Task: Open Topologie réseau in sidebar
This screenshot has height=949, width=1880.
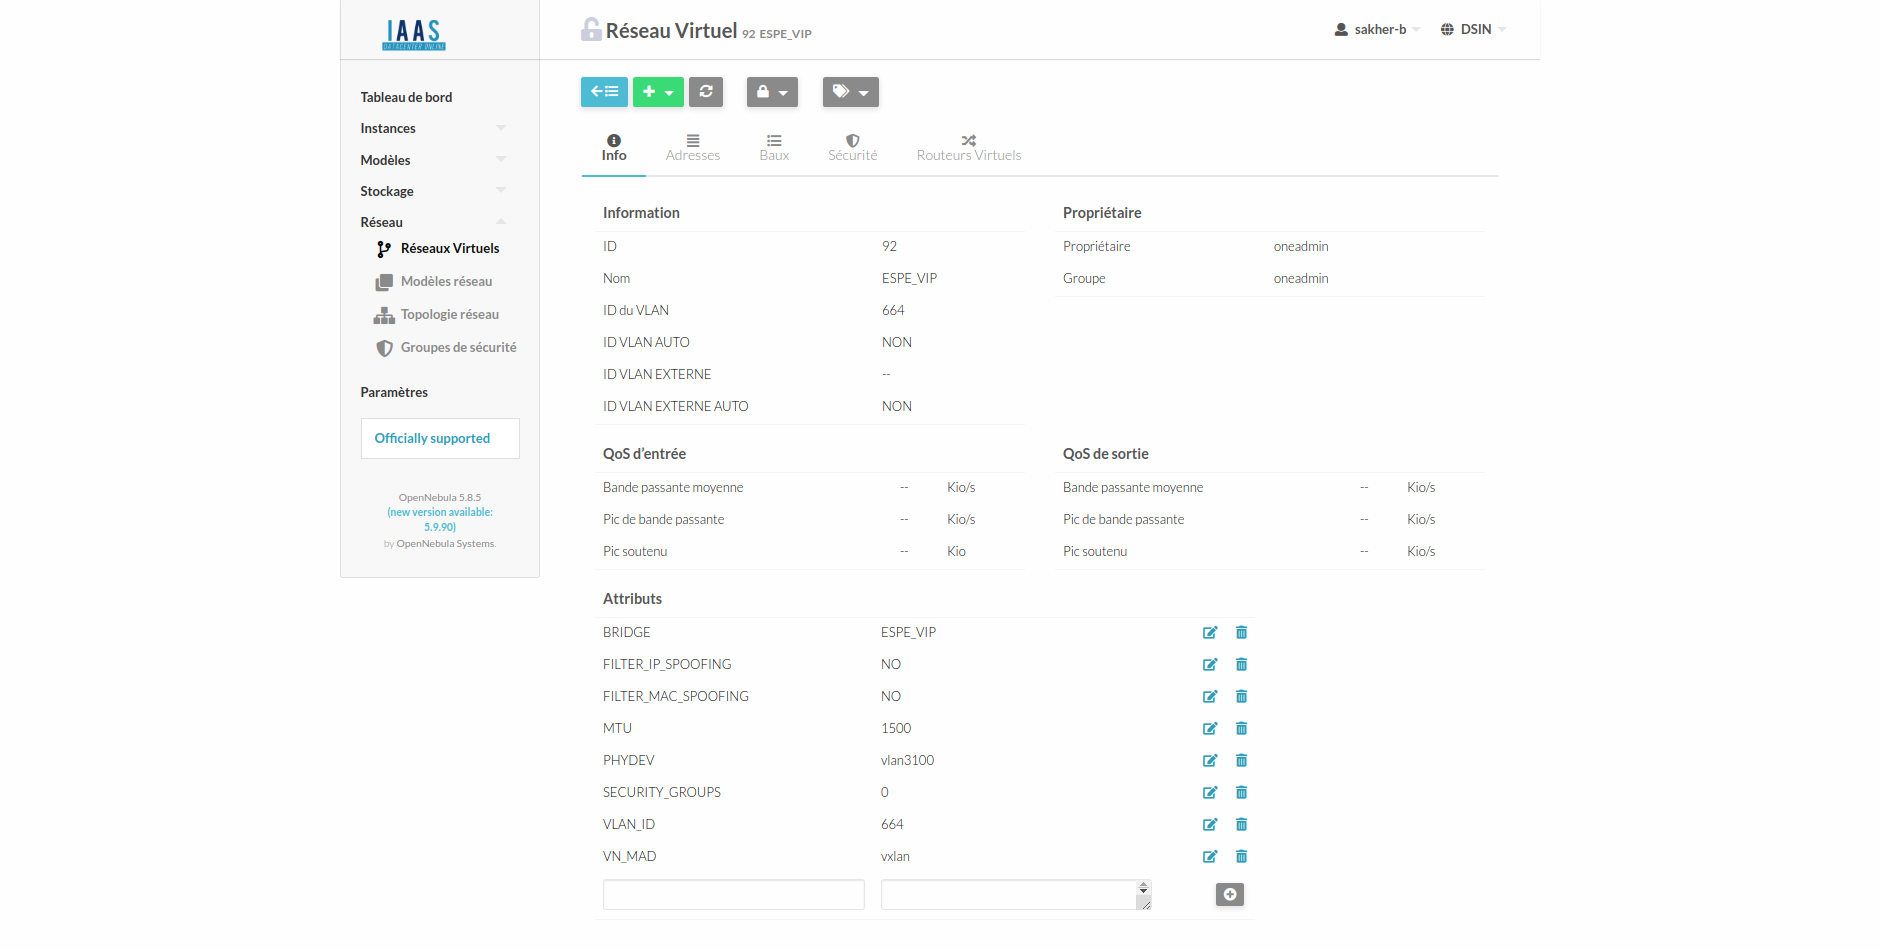Action: (449, 315)
